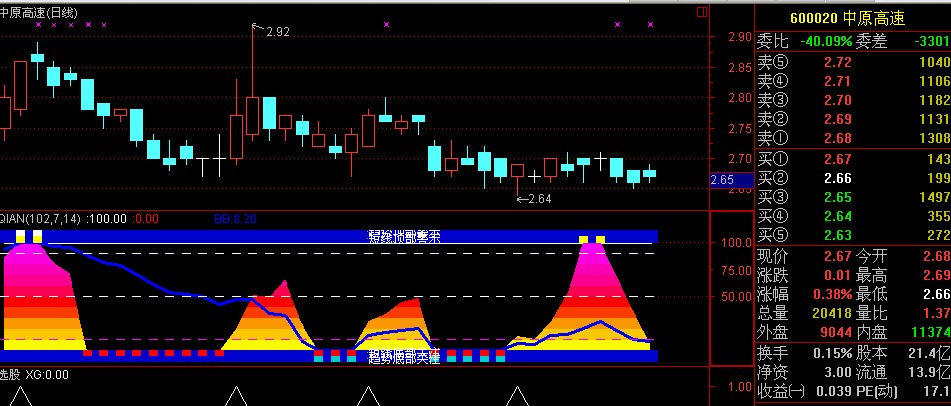Click the 2.64 low price arrow marker

click(536, 200)
